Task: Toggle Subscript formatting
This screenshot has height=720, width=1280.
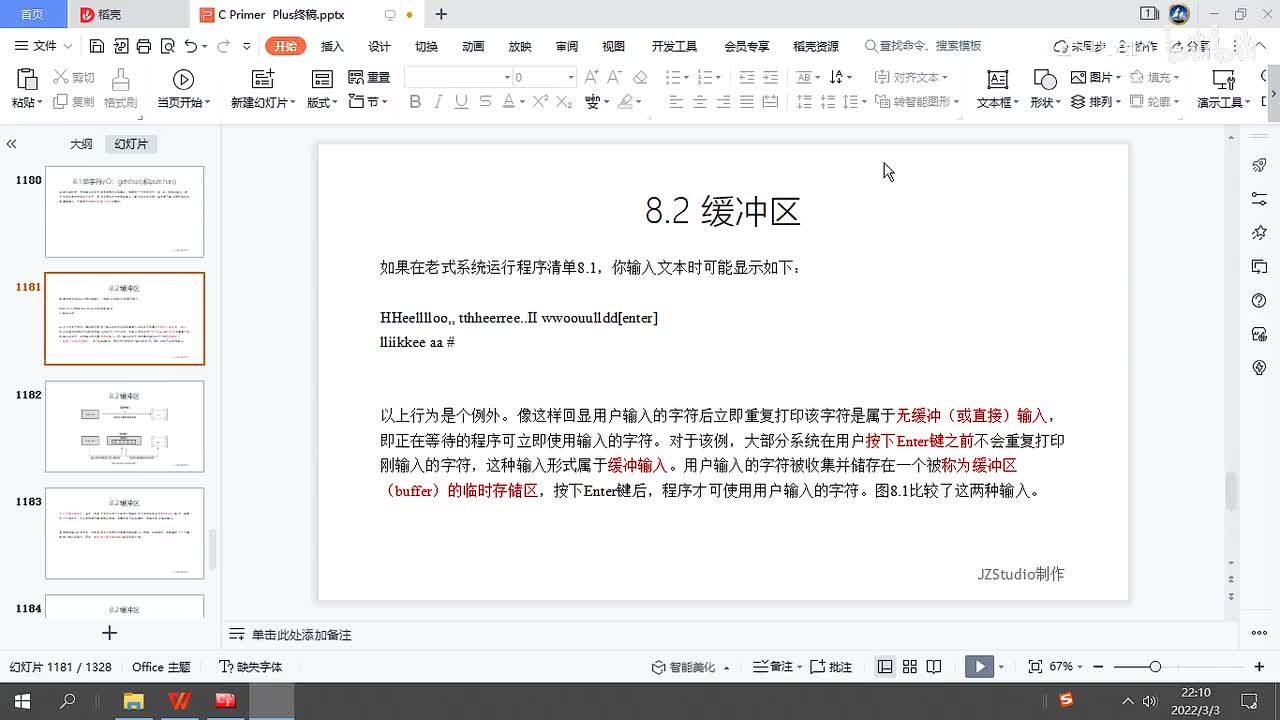Action: [564, 102]
